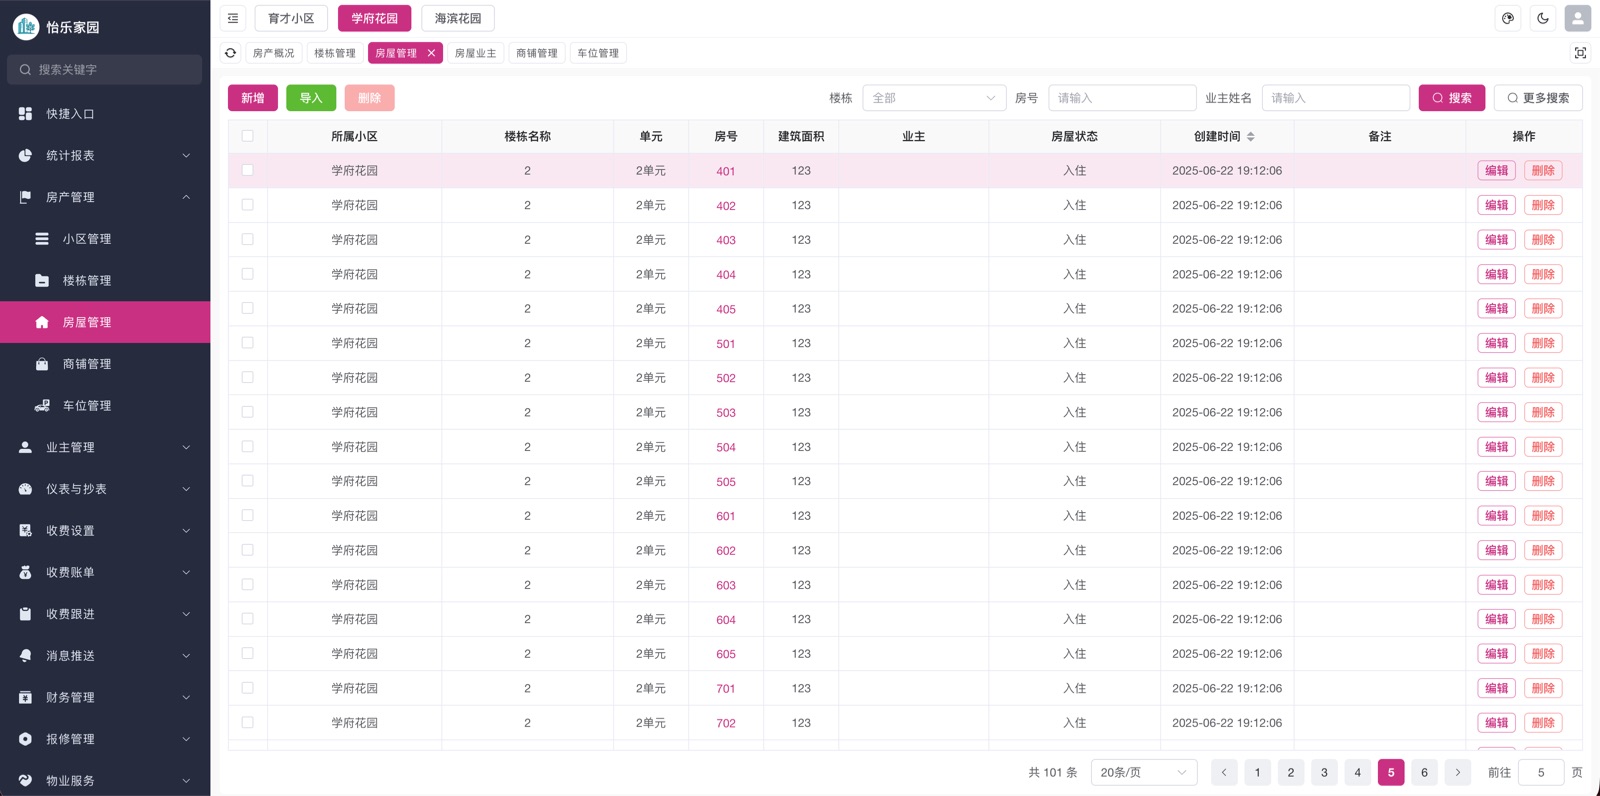Open user avatar menu
Image resolution: width=1600 pixels, height=796 pixels.
point(1578,18)
